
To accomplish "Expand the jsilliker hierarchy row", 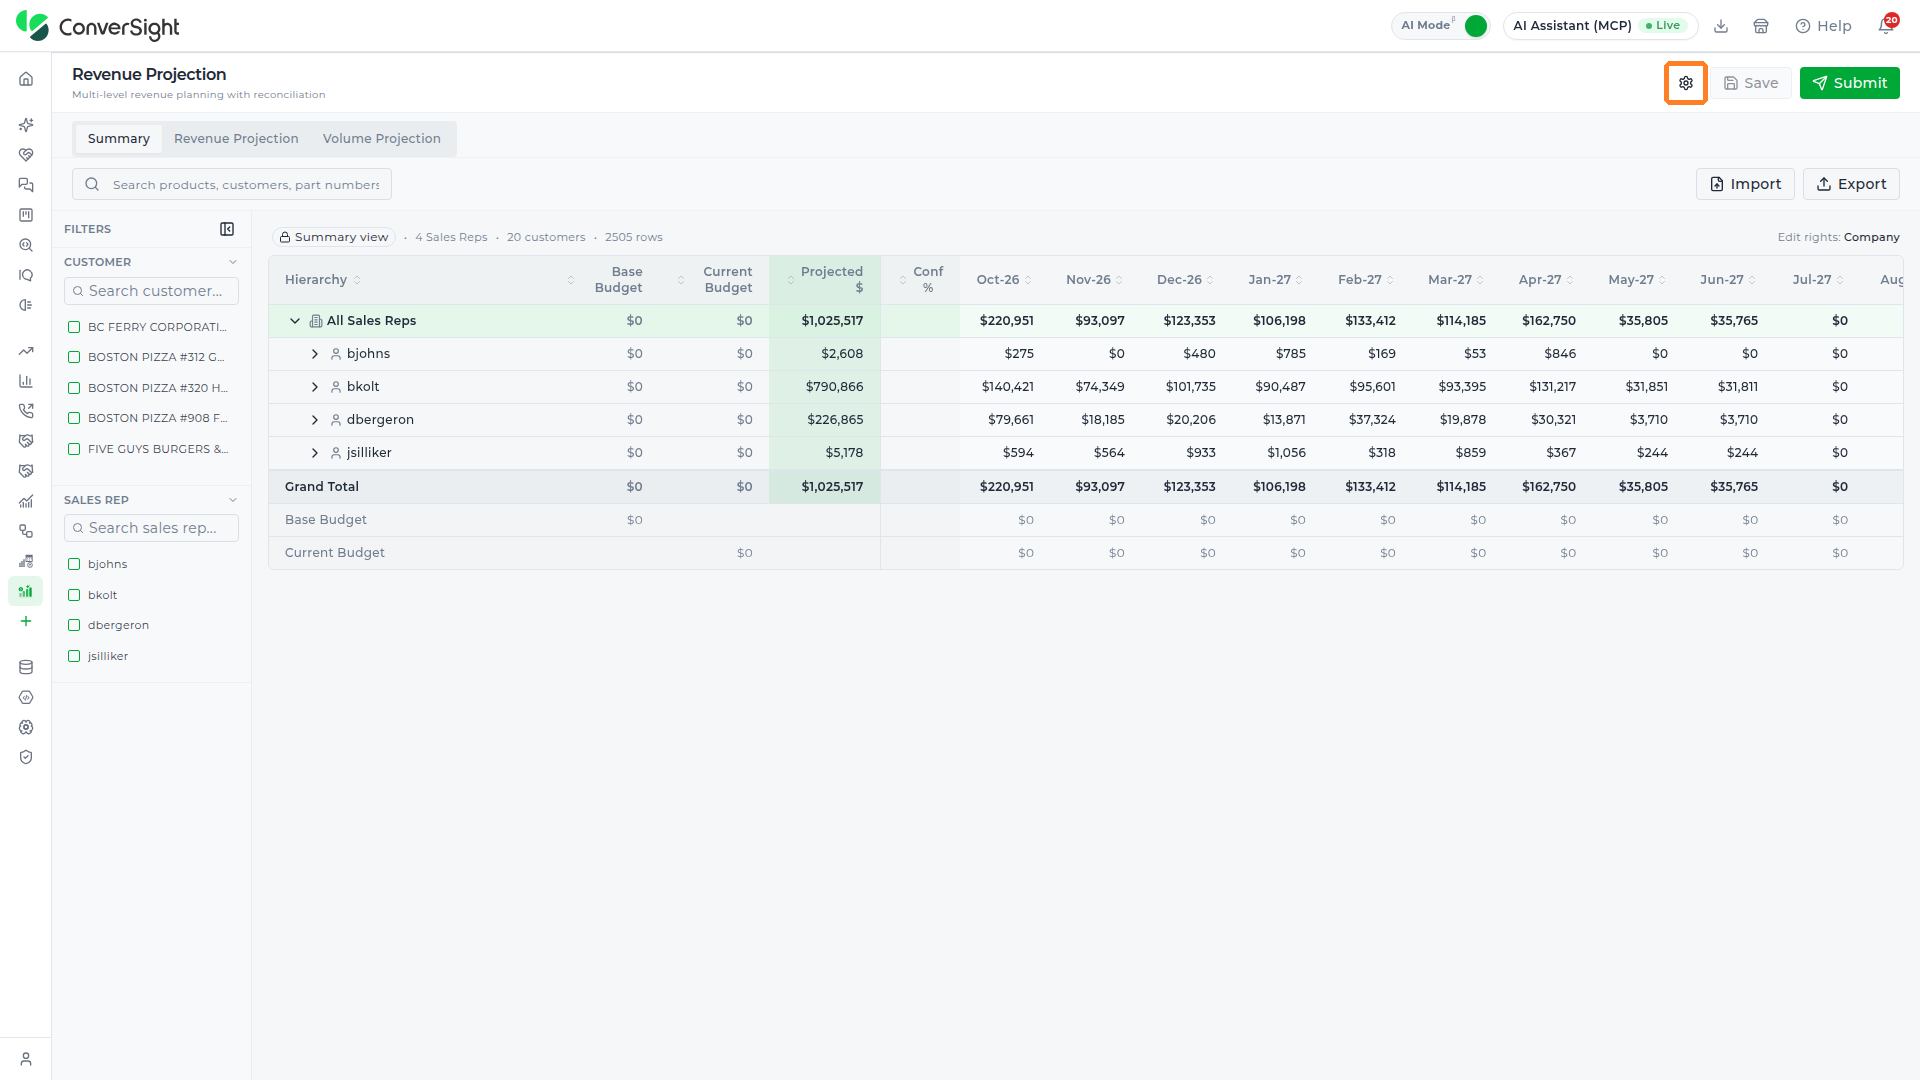I will pos(315,453).
